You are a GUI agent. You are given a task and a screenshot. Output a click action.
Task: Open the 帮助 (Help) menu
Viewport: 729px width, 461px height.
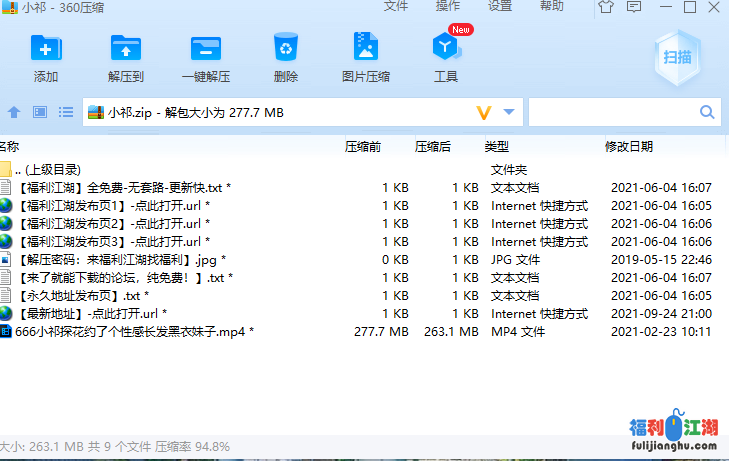pyautogui.click(x=551, y=6)
